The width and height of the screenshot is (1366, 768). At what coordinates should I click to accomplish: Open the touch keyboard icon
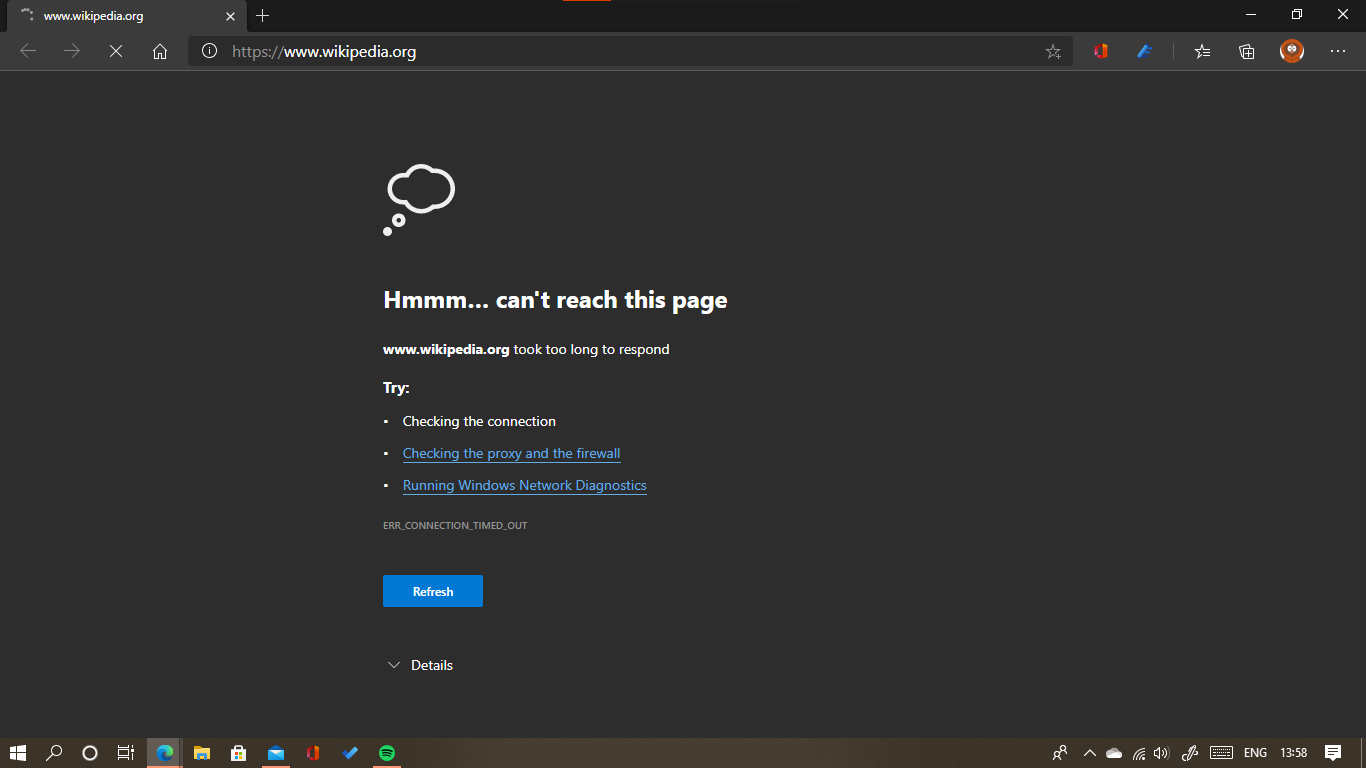[1221, 753]
